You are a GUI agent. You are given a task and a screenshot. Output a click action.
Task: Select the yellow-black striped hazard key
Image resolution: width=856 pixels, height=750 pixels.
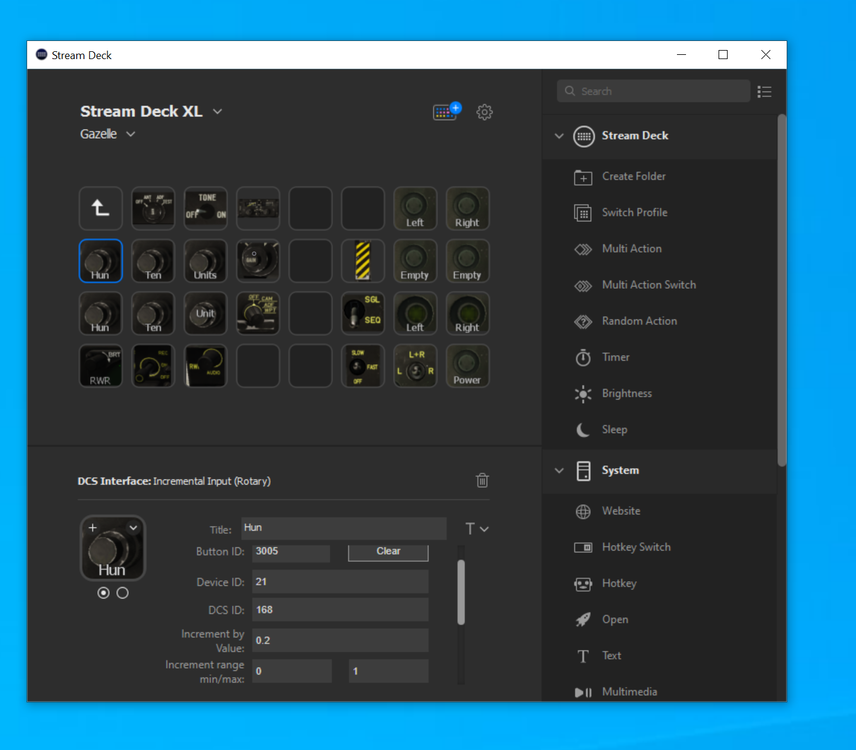tap(363, 261)
